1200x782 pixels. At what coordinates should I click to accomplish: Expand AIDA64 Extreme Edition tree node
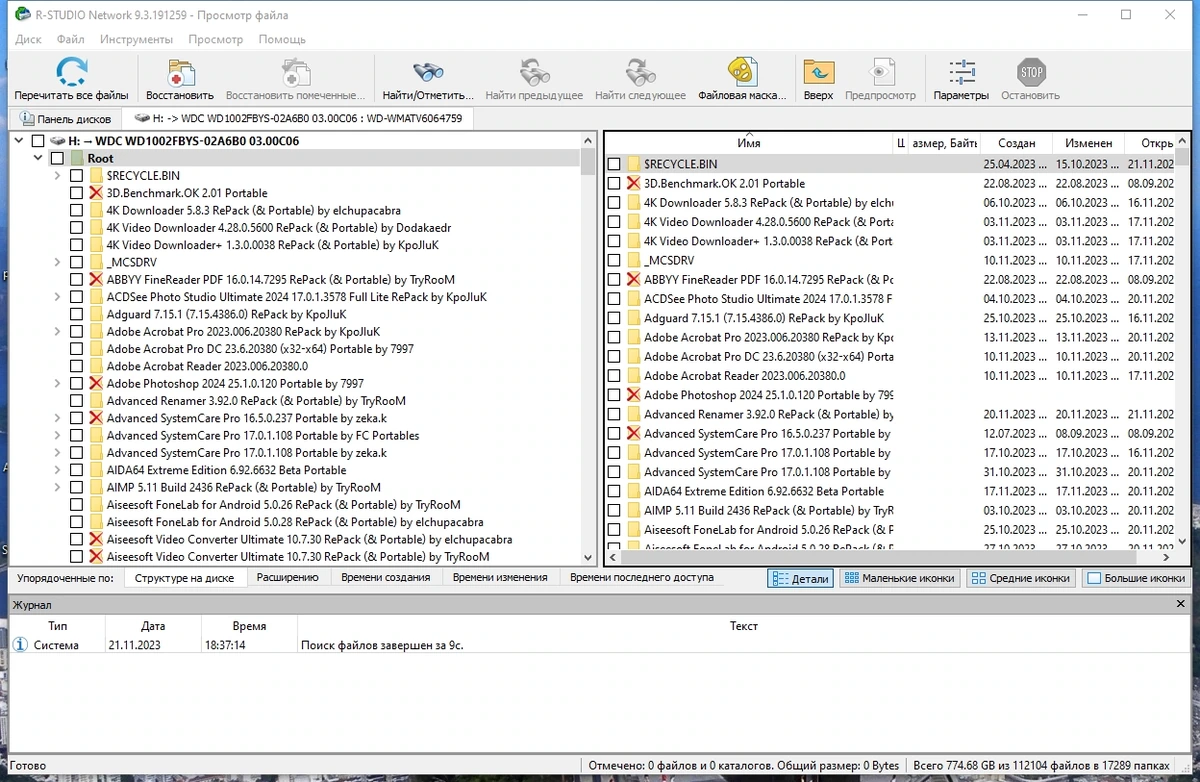coord(58,470)
